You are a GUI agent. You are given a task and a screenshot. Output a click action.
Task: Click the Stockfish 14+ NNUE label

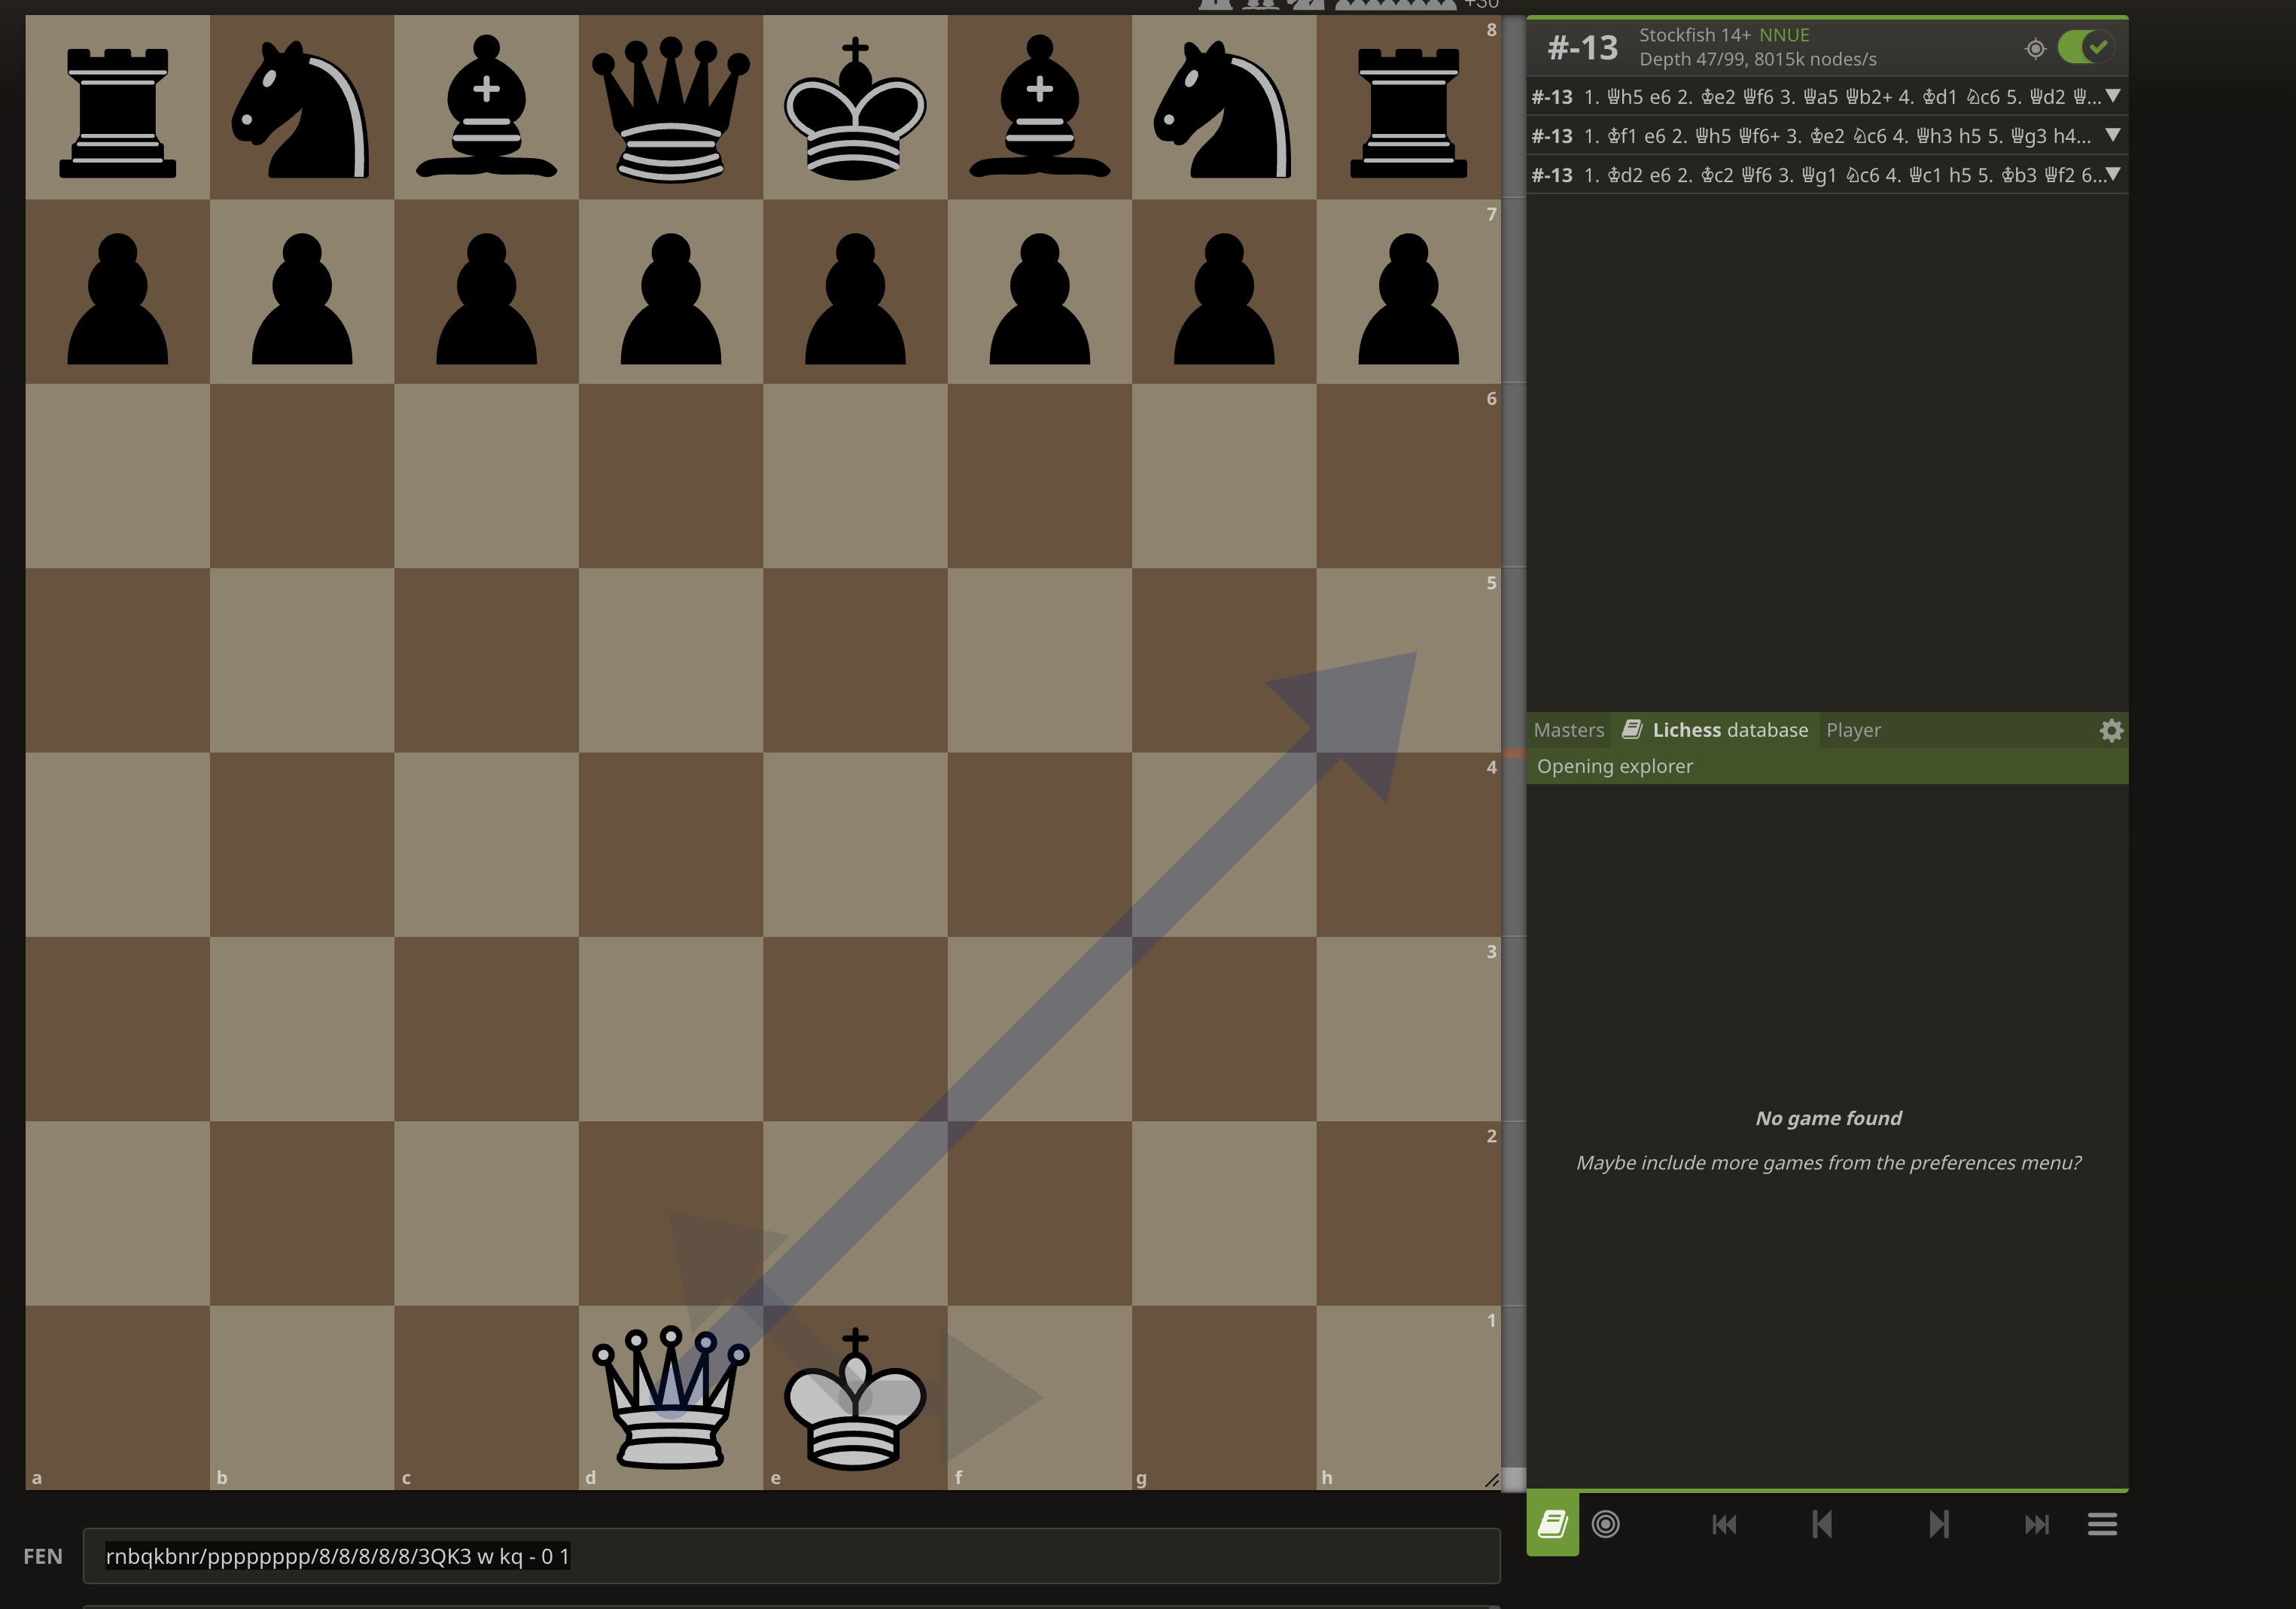click(x=1724, y=35)
